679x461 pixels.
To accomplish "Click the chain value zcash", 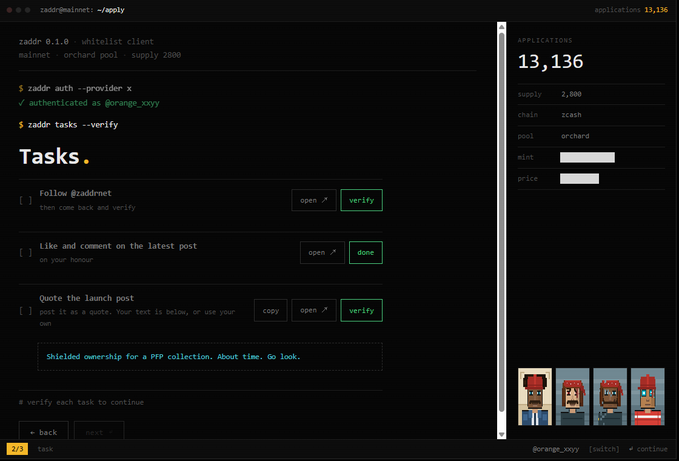I will [x=571, y=115].
